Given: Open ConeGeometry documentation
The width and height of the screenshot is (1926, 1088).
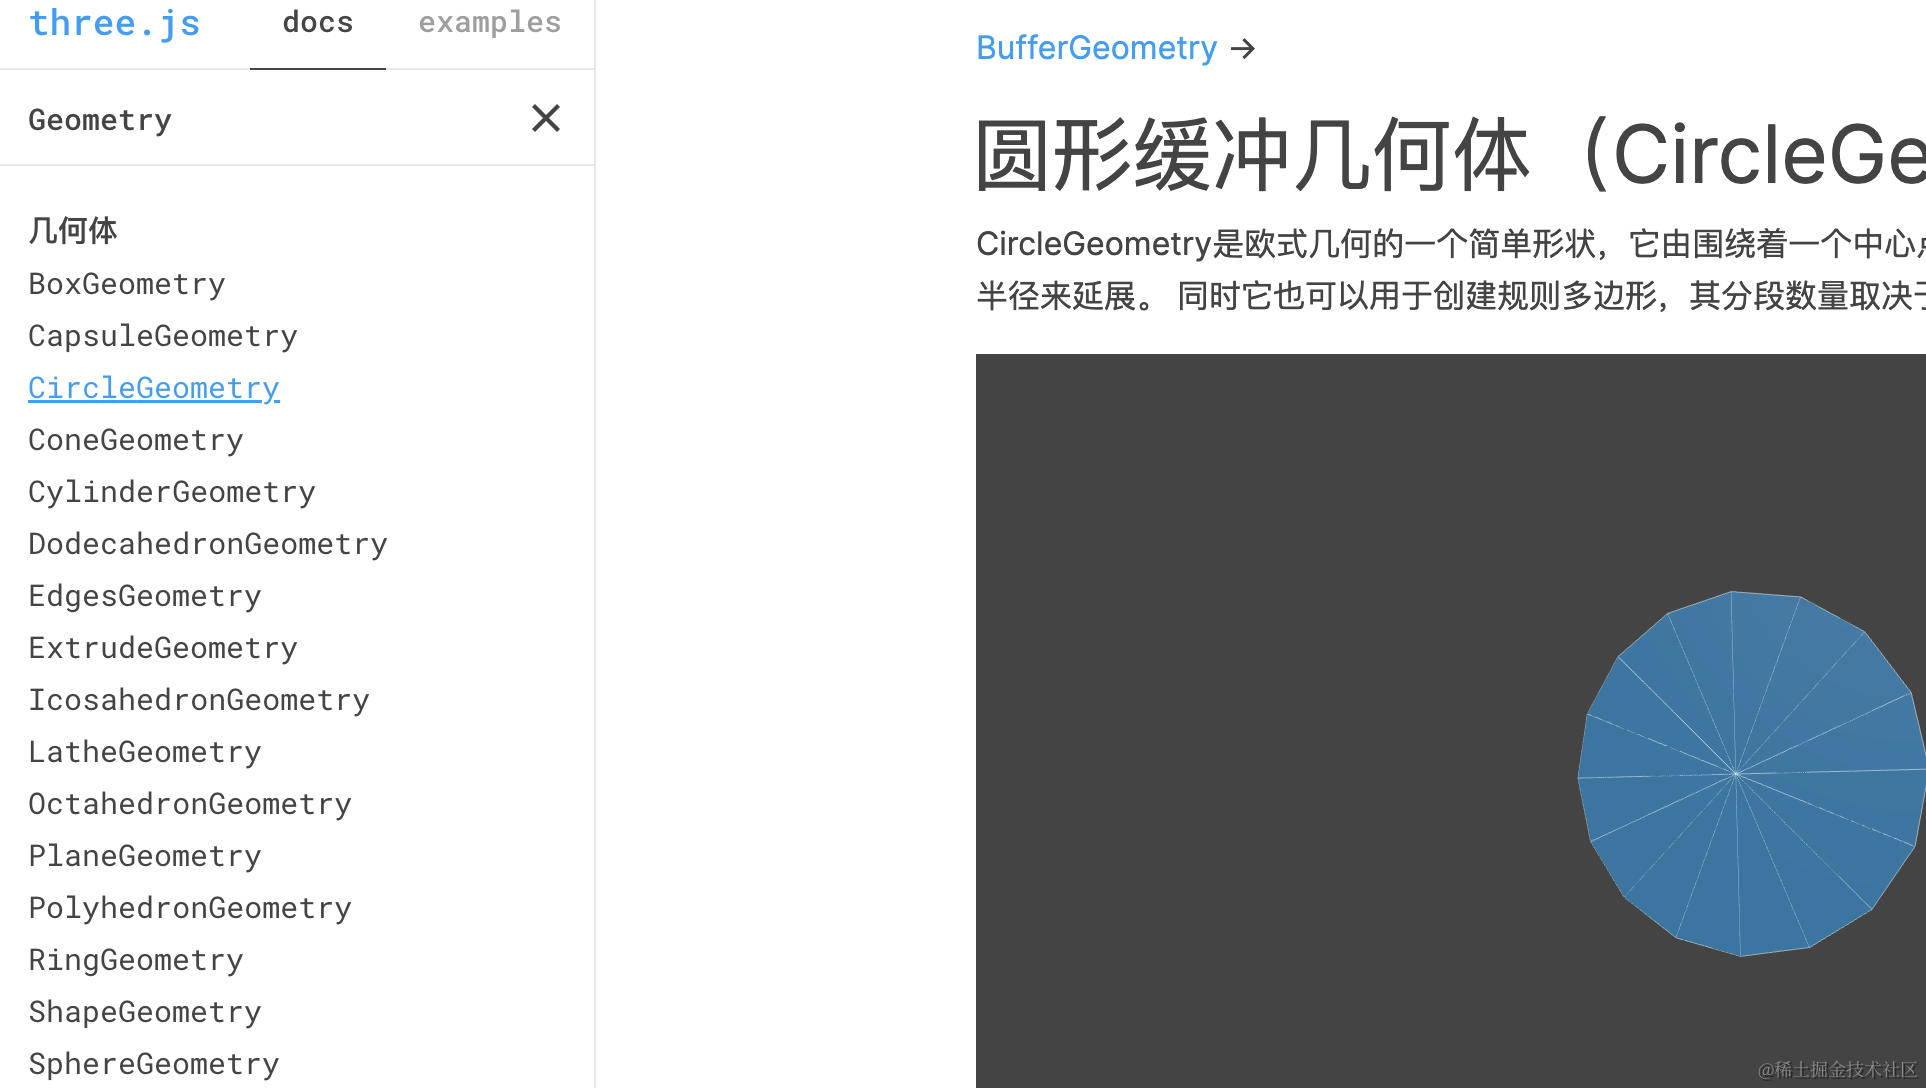Looking at the screenshot, I should tap(136, 440).
